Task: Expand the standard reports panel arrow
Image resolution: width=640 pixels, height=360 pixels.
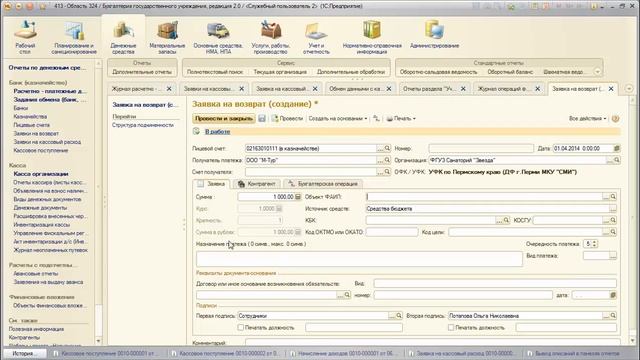Action: pyautogui.click(x=598, y=72)
